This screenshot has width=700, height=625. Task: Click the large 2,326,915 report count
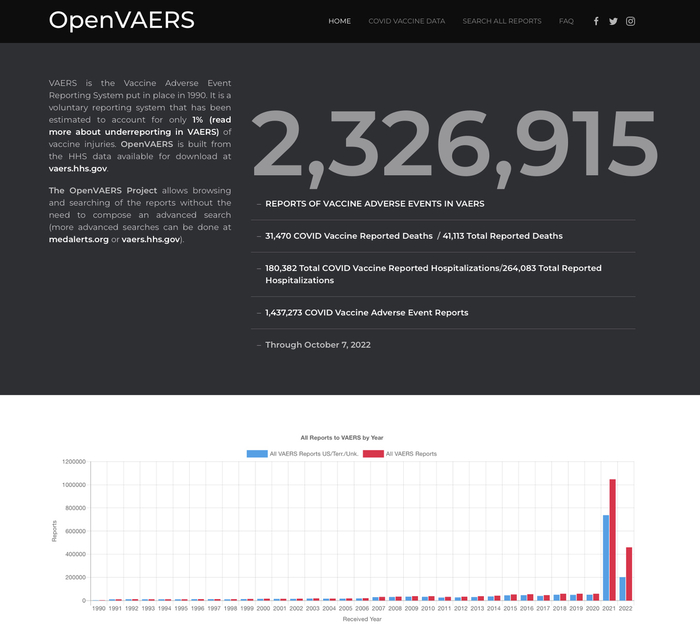pos(454,147)
